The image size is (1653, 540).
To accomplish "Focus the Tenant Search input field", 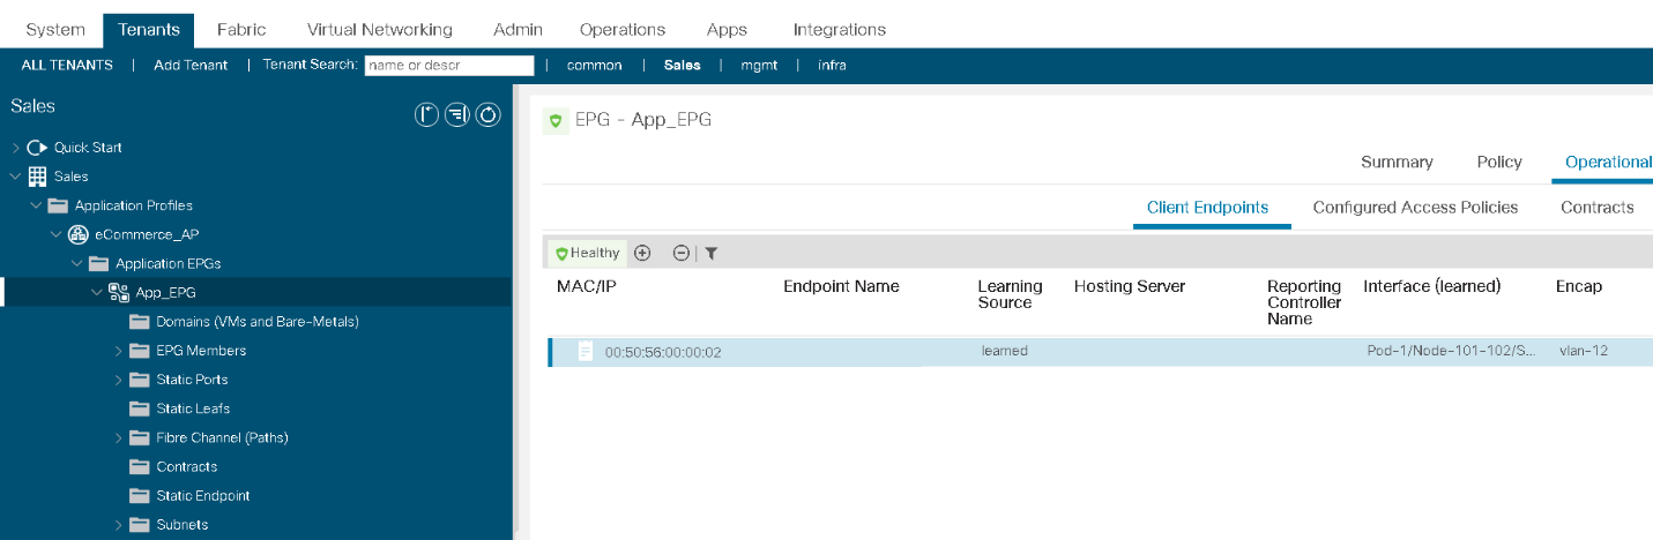I will coord(449,65).
